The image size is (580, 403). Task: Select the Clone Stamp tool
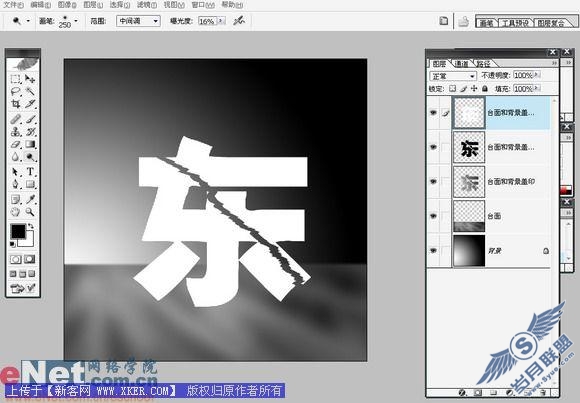pyautogui.click(x=15, y=131)
